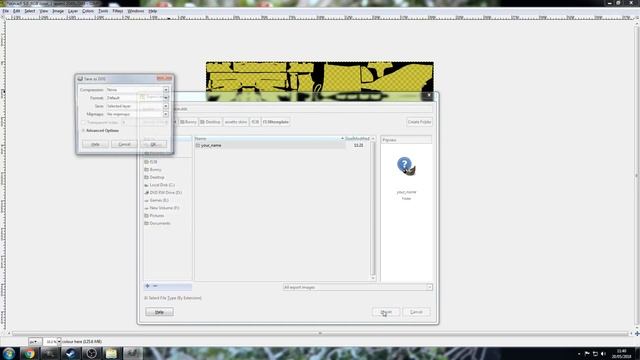Click the navigate-image icon at canvas corner
Viewport: 640px width, 360px height.
(x=637, y=333)
